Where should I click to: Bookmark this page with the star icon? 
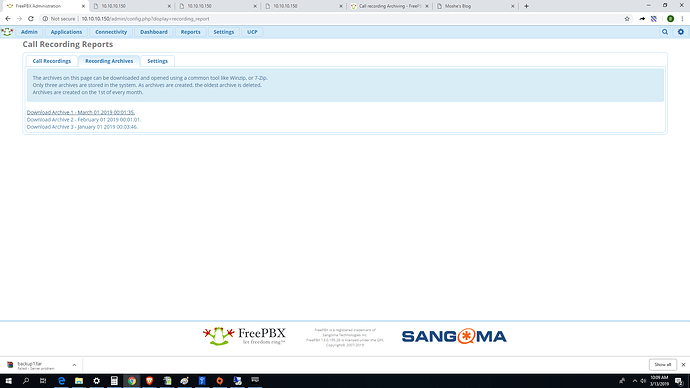[627, 19]
